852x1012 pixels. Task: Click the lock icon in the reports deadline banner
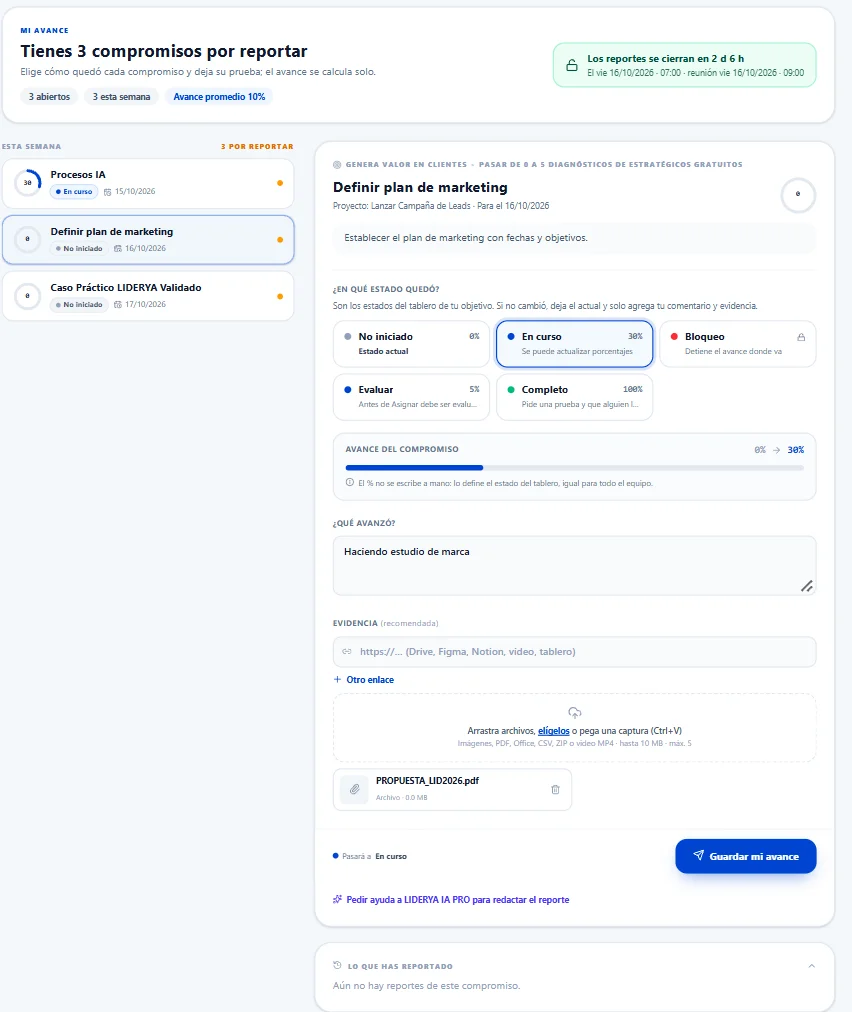572,65
